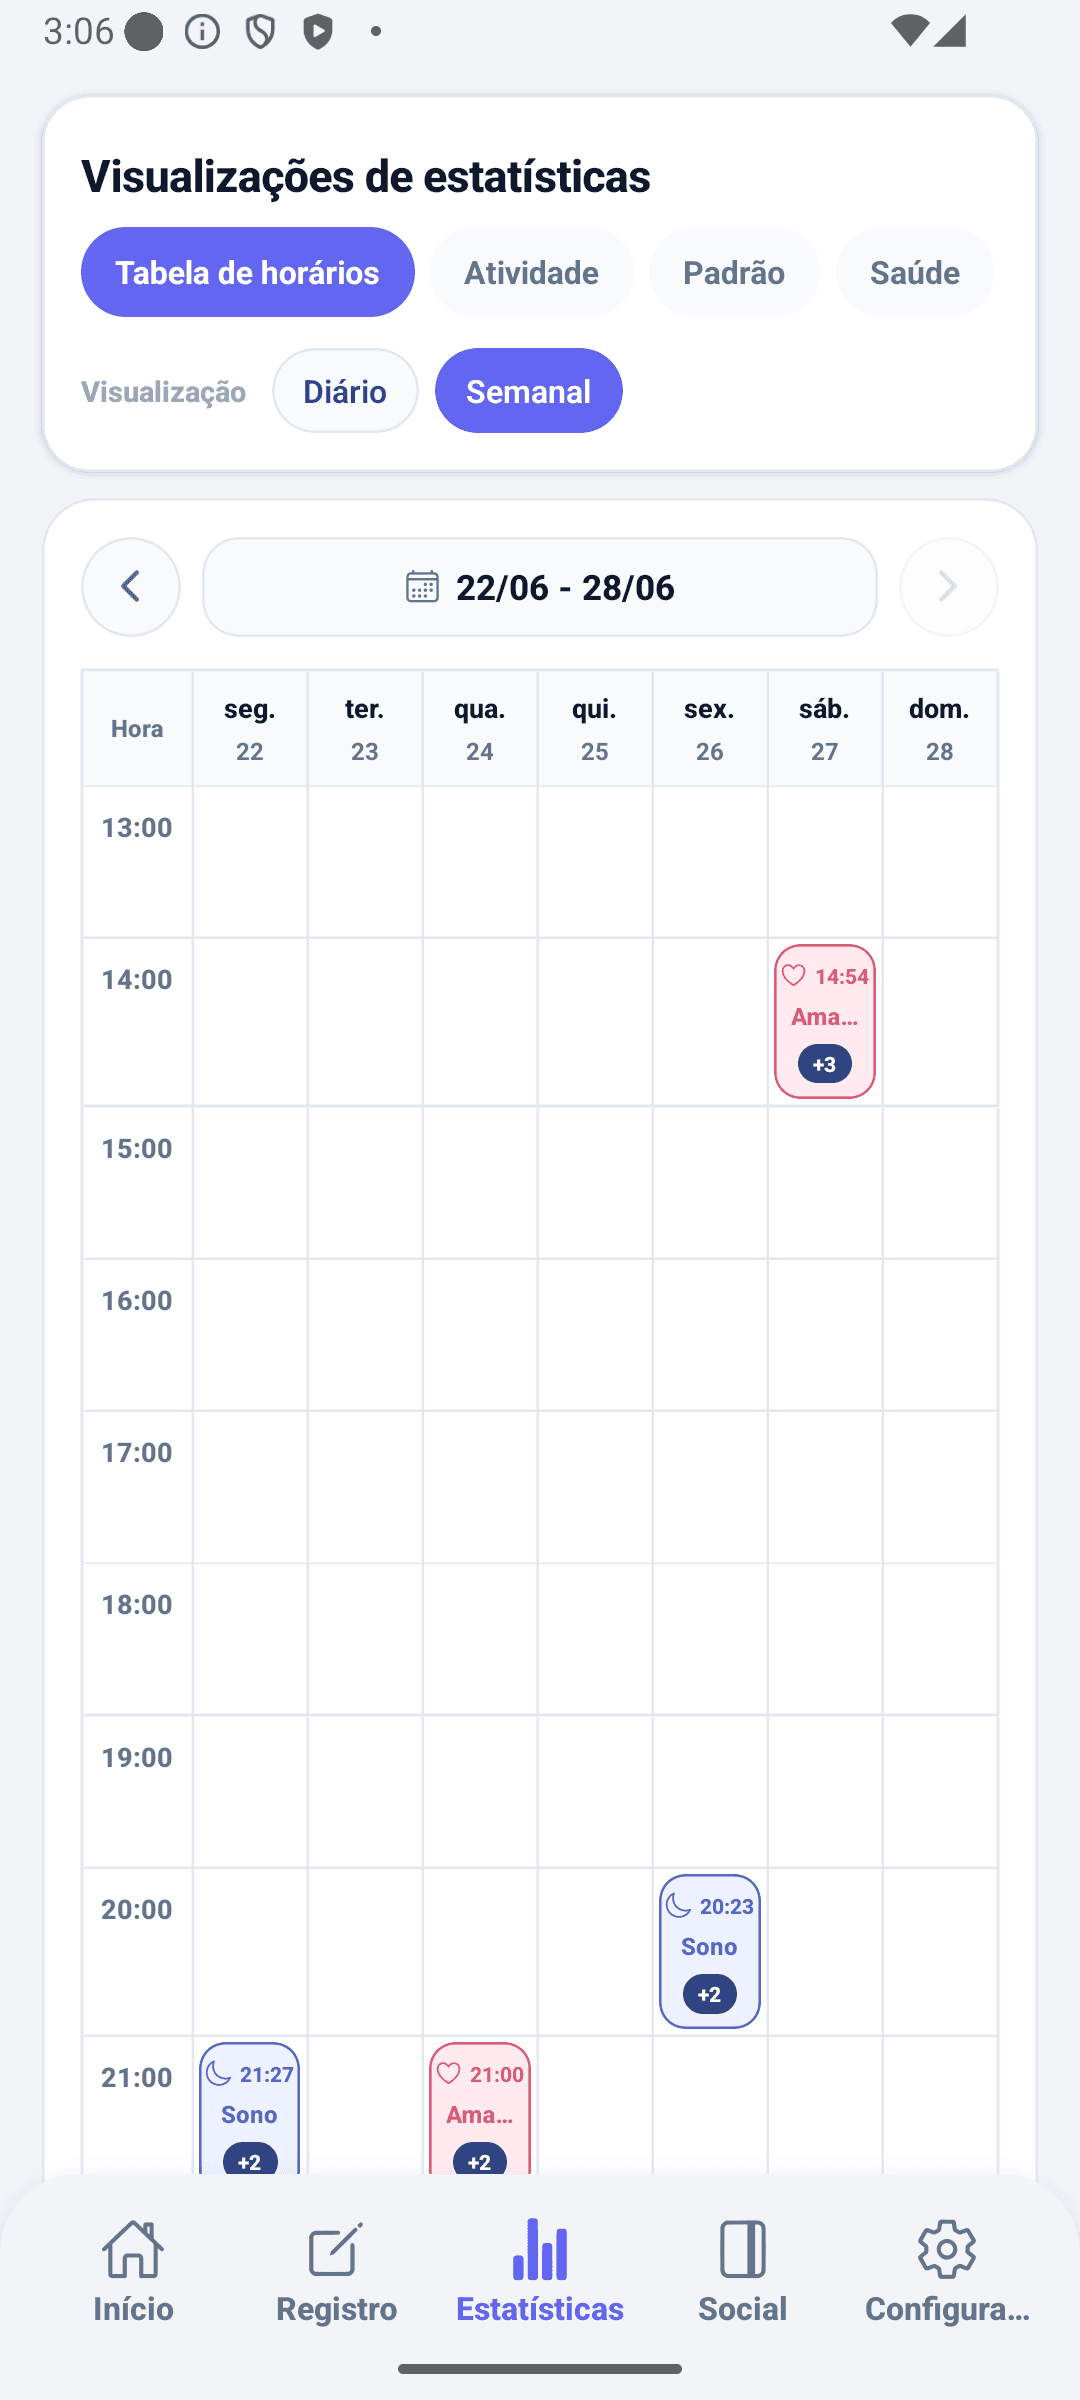This screenshot has width=1080, height=2400.
Task: Expand +3 events on Saturday 14:54
Action: (825, 1064)
